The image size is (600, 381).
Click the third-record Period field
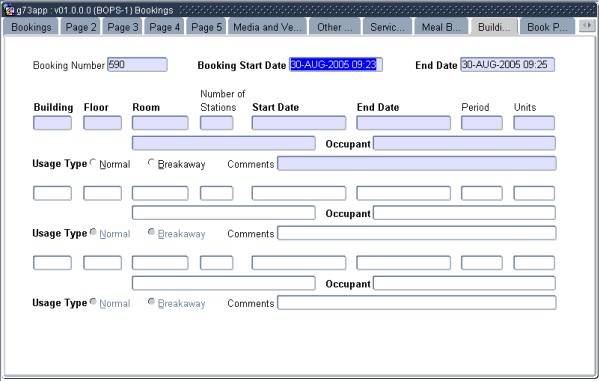click(x=482, y=263)
